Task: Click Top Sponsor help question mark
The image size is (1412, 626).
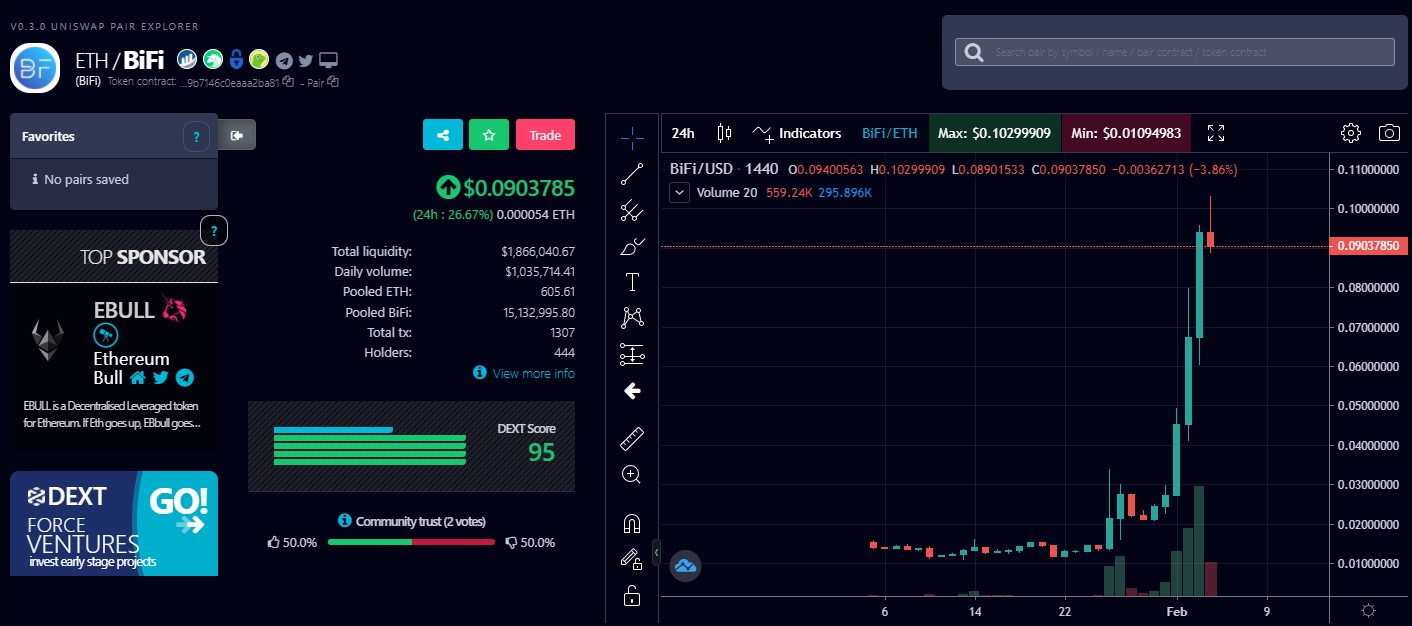Action: tap(214, 232)
